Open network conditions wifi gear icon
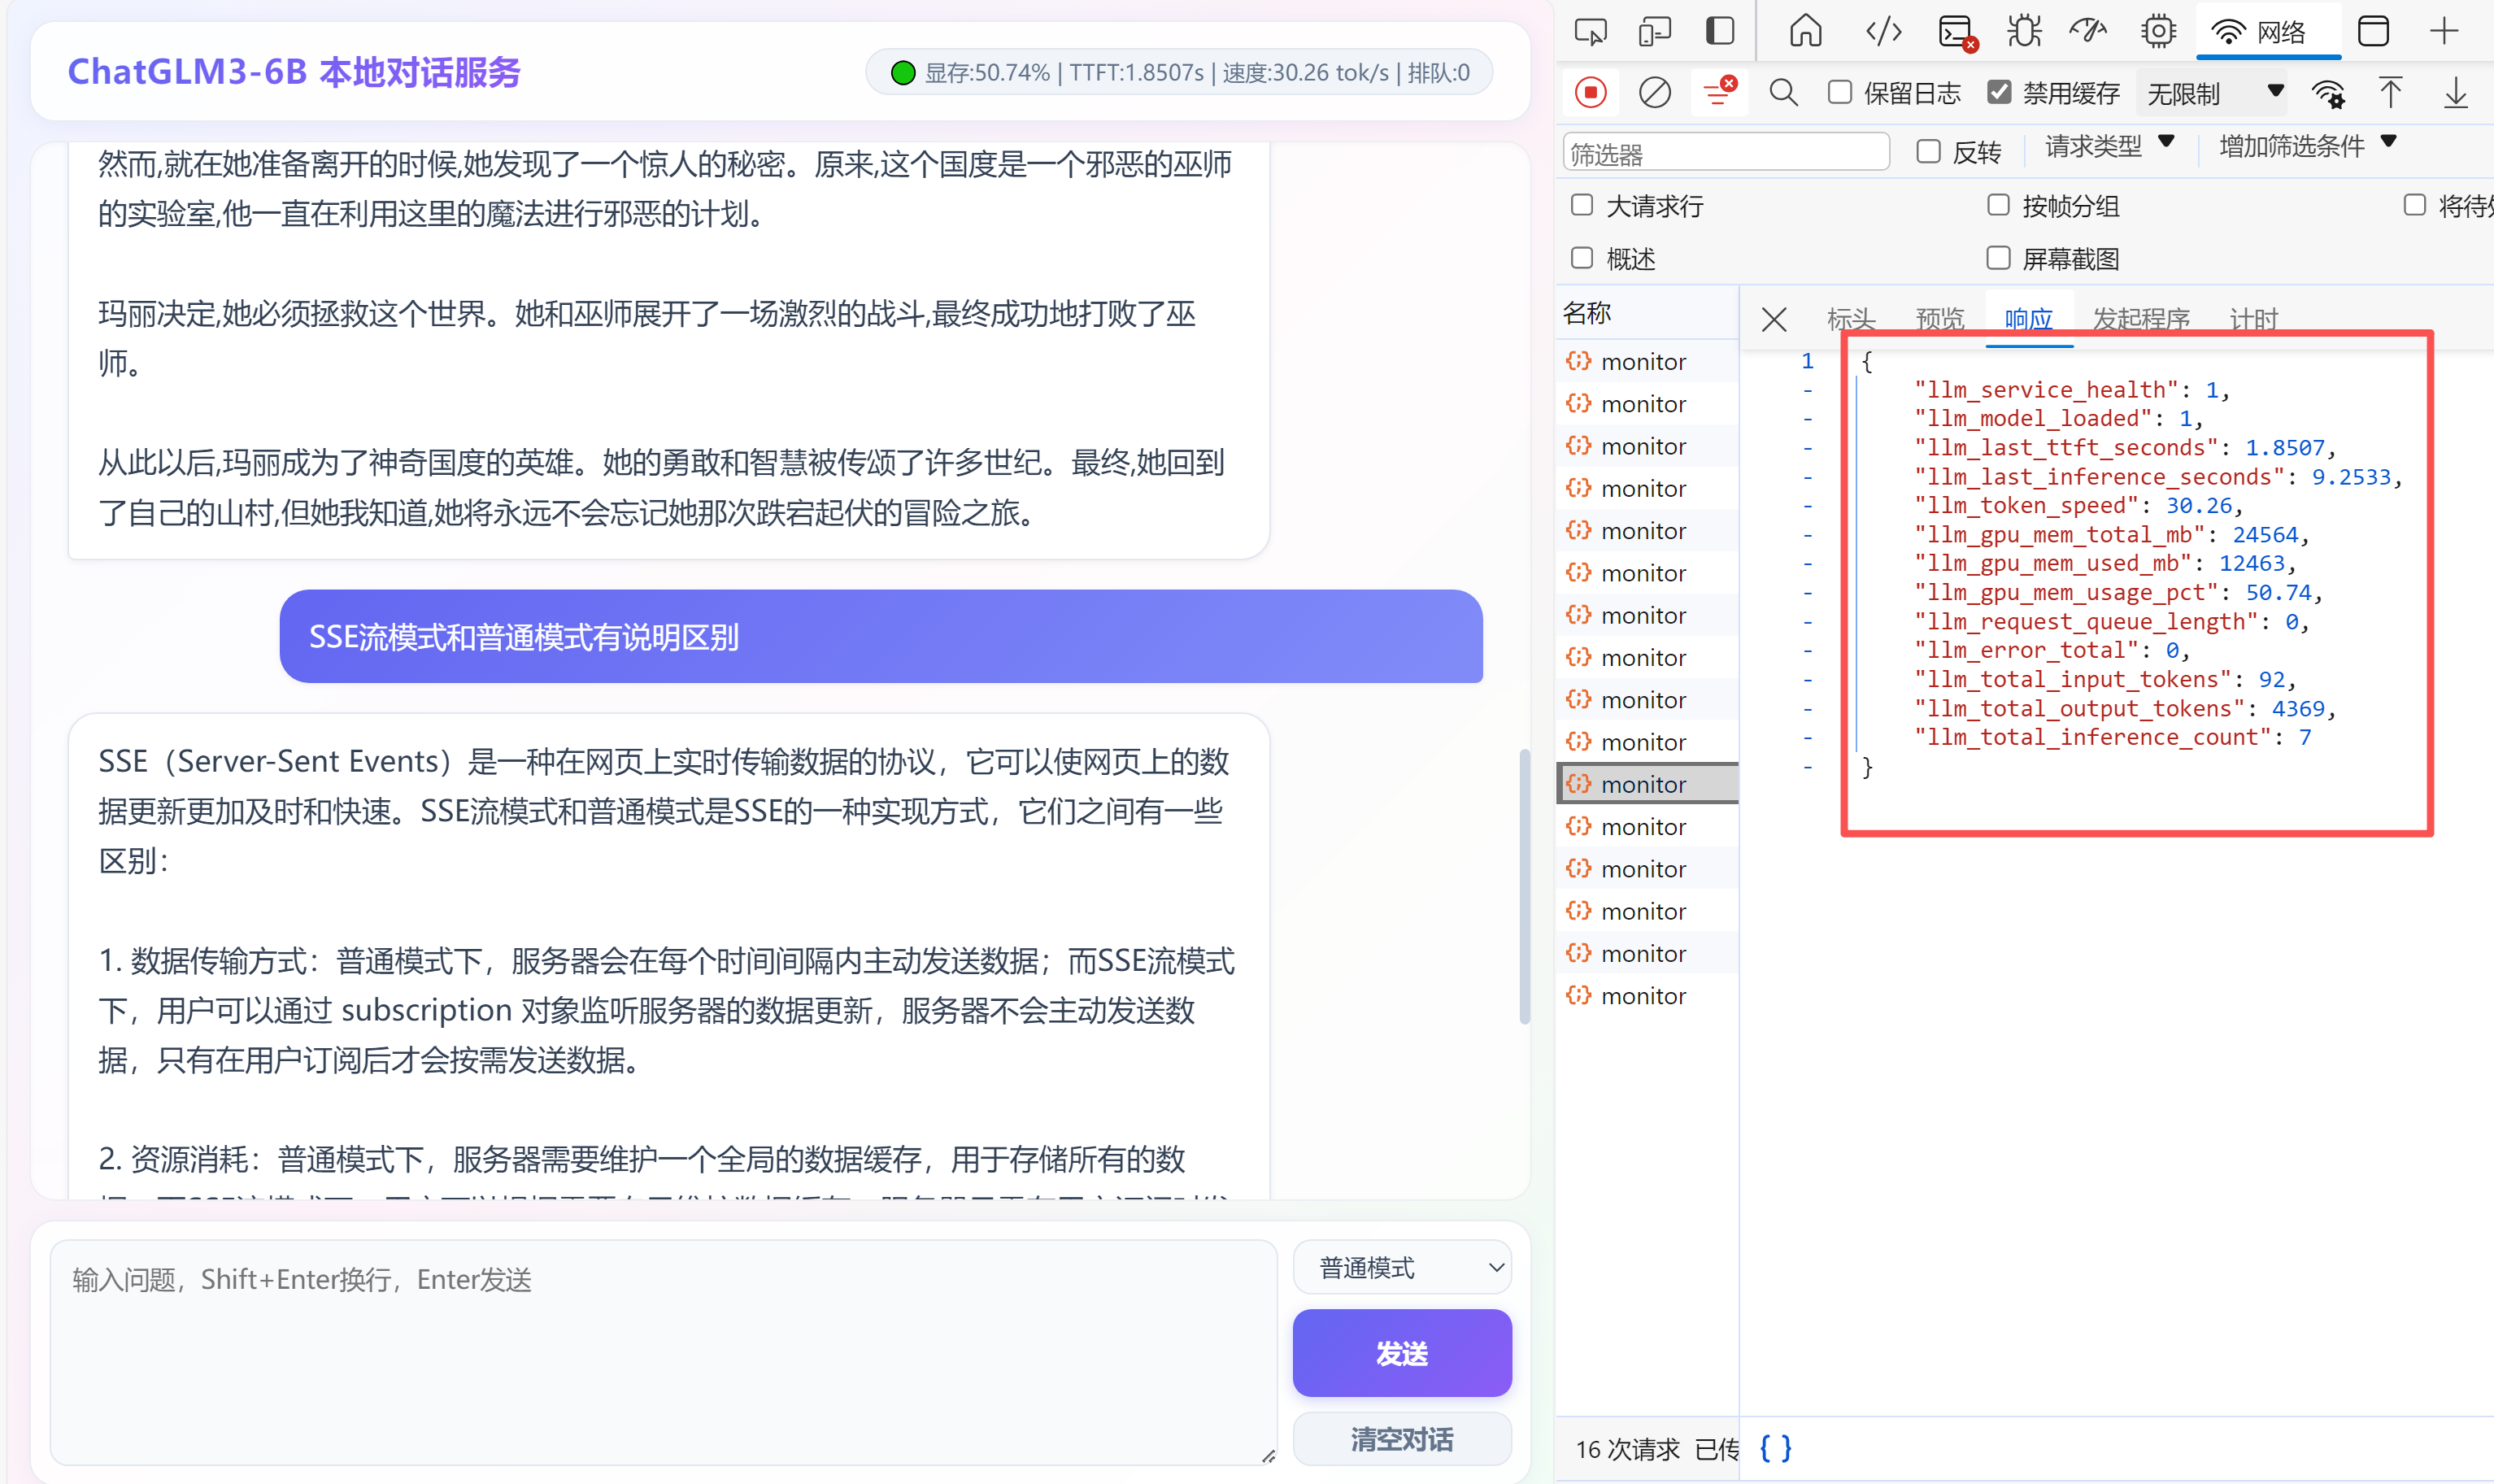The image size is (2494, 1484). (x=2329, y=94)
